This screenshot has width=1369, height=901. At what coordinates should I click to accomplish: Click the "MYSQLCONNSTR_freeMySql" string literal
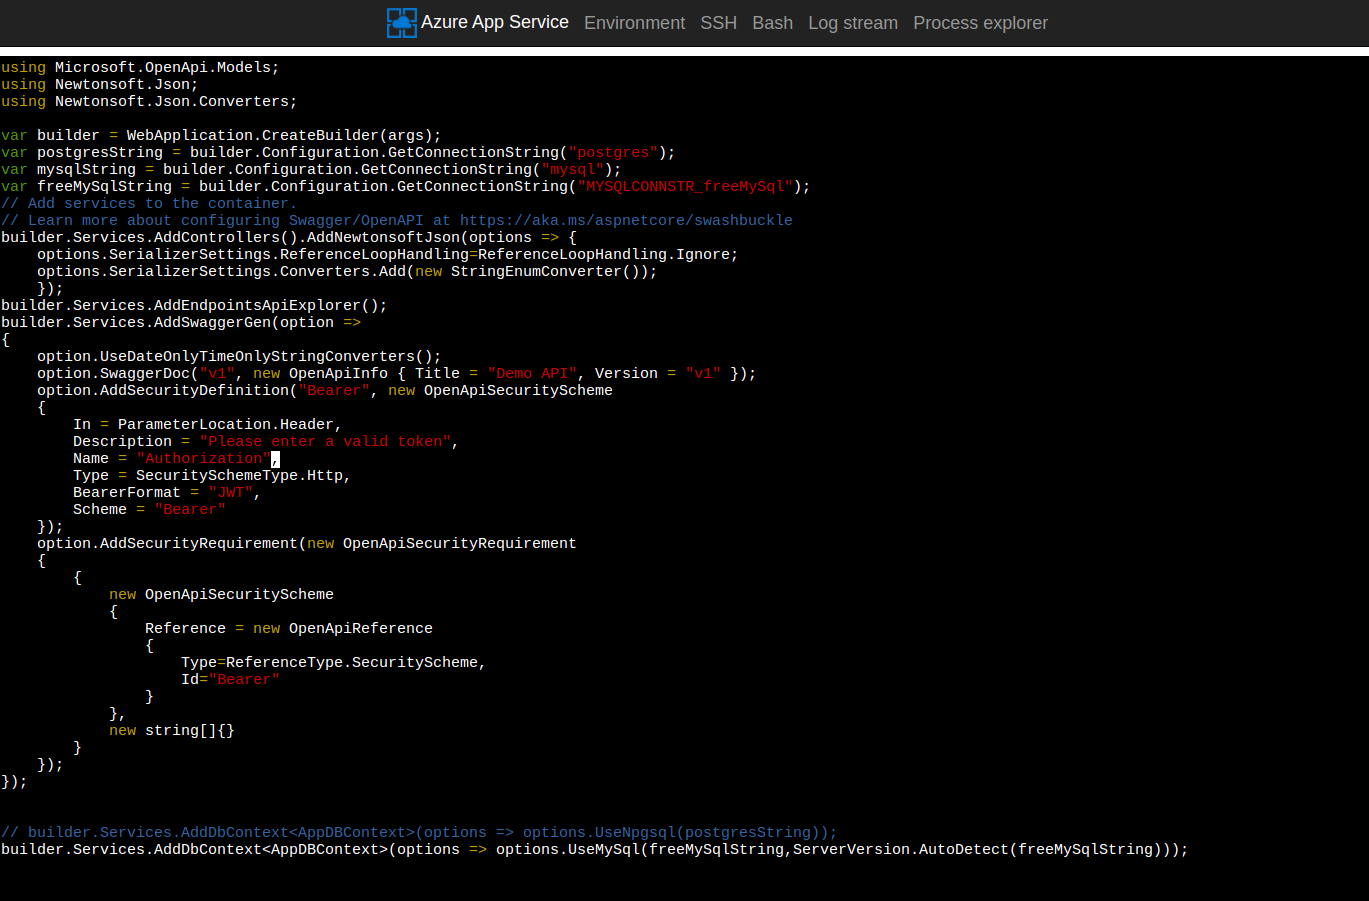click(685, 186)
